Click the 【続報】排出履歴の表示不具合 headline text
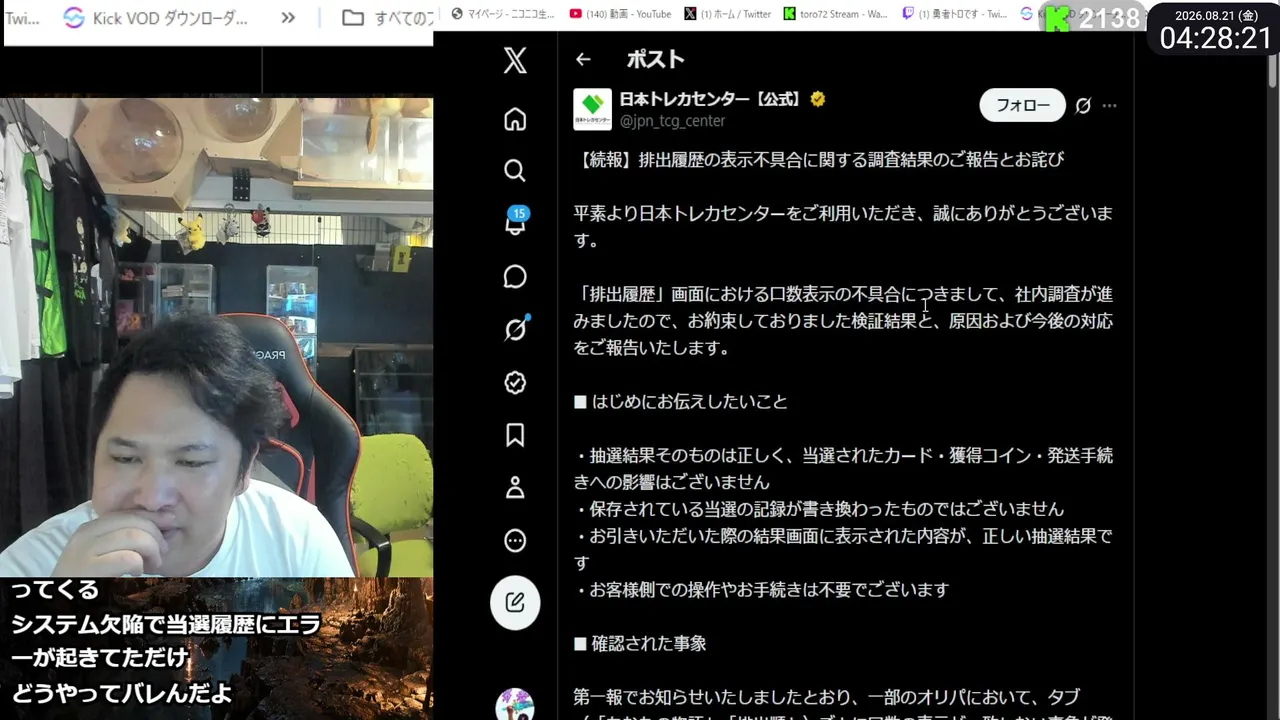Screen dimensions: 1280x720 (819, 159)
